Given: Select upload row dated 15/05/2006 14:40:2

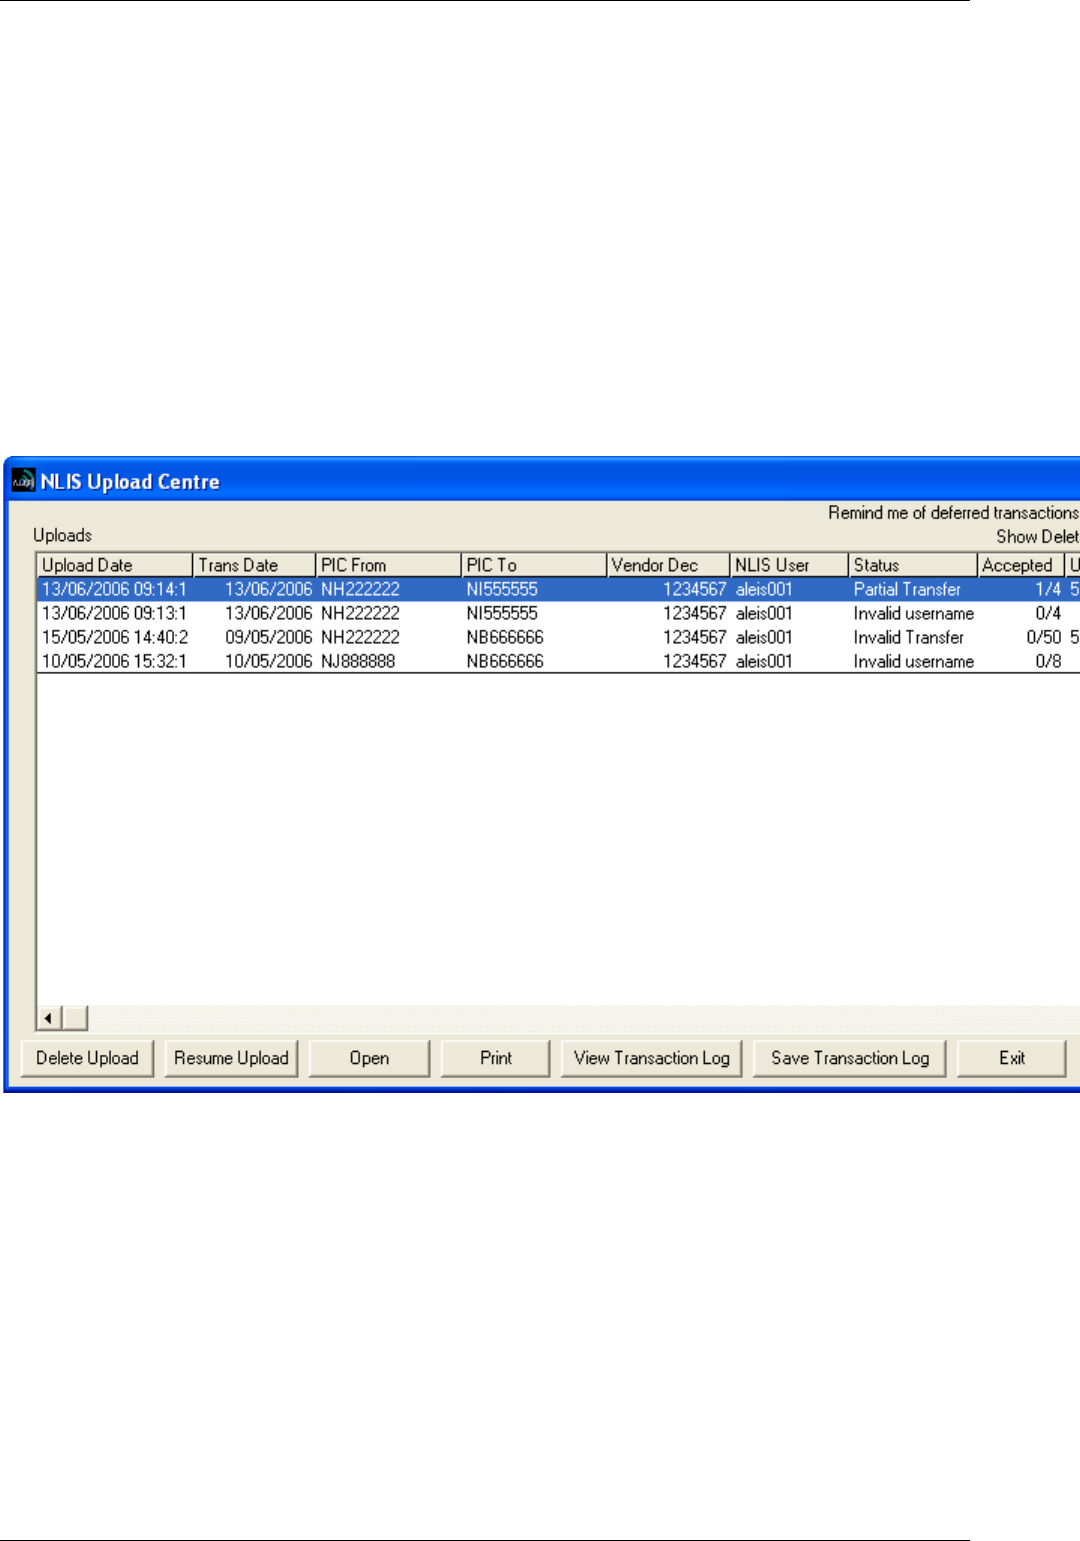Looking at the screenshot, I should pos(558,637).
